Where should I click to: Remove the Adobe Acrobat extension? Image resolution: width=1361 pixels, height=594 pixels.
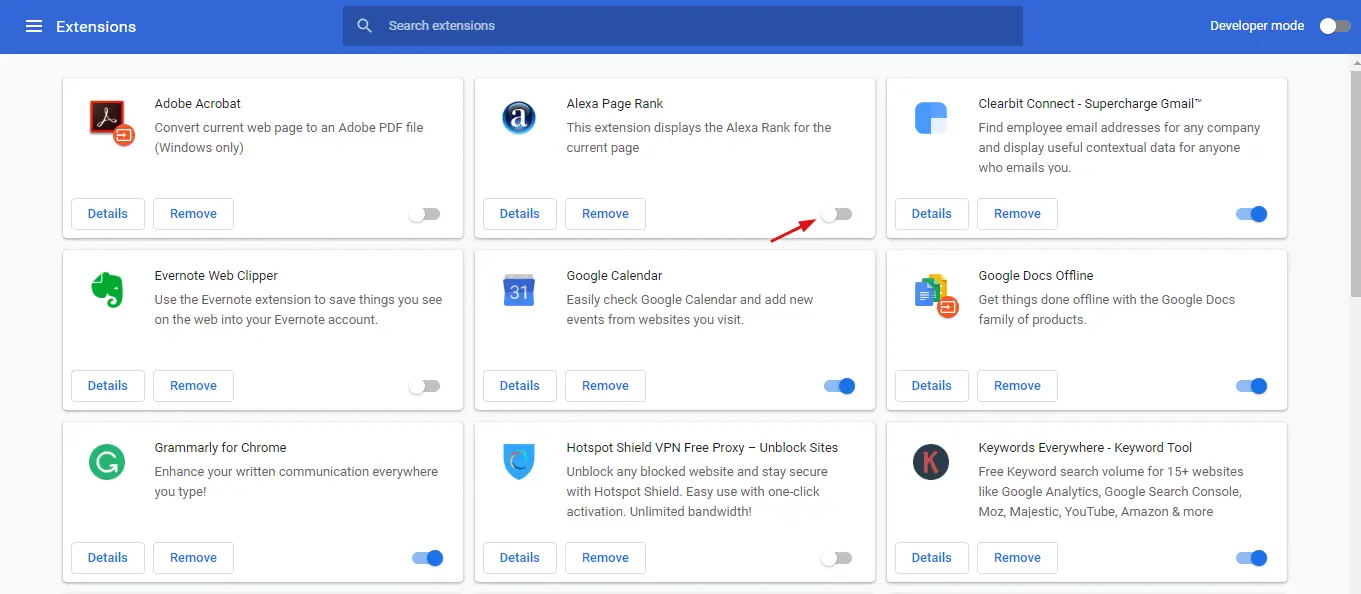coord(194,214)
